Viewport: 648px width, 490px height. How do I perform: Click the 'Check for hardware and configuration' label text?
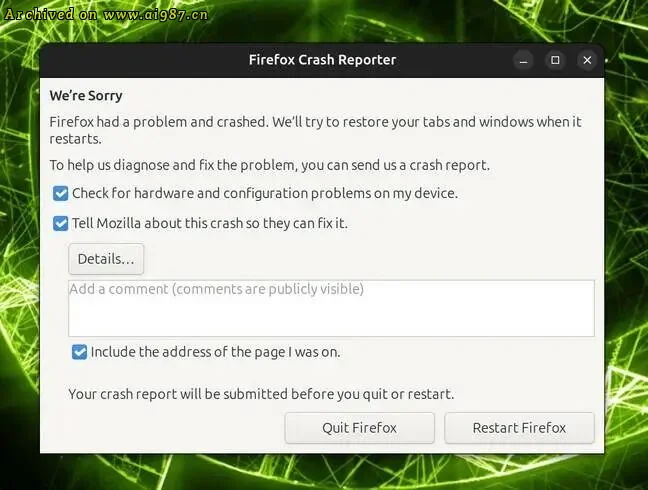click(265, 193)
